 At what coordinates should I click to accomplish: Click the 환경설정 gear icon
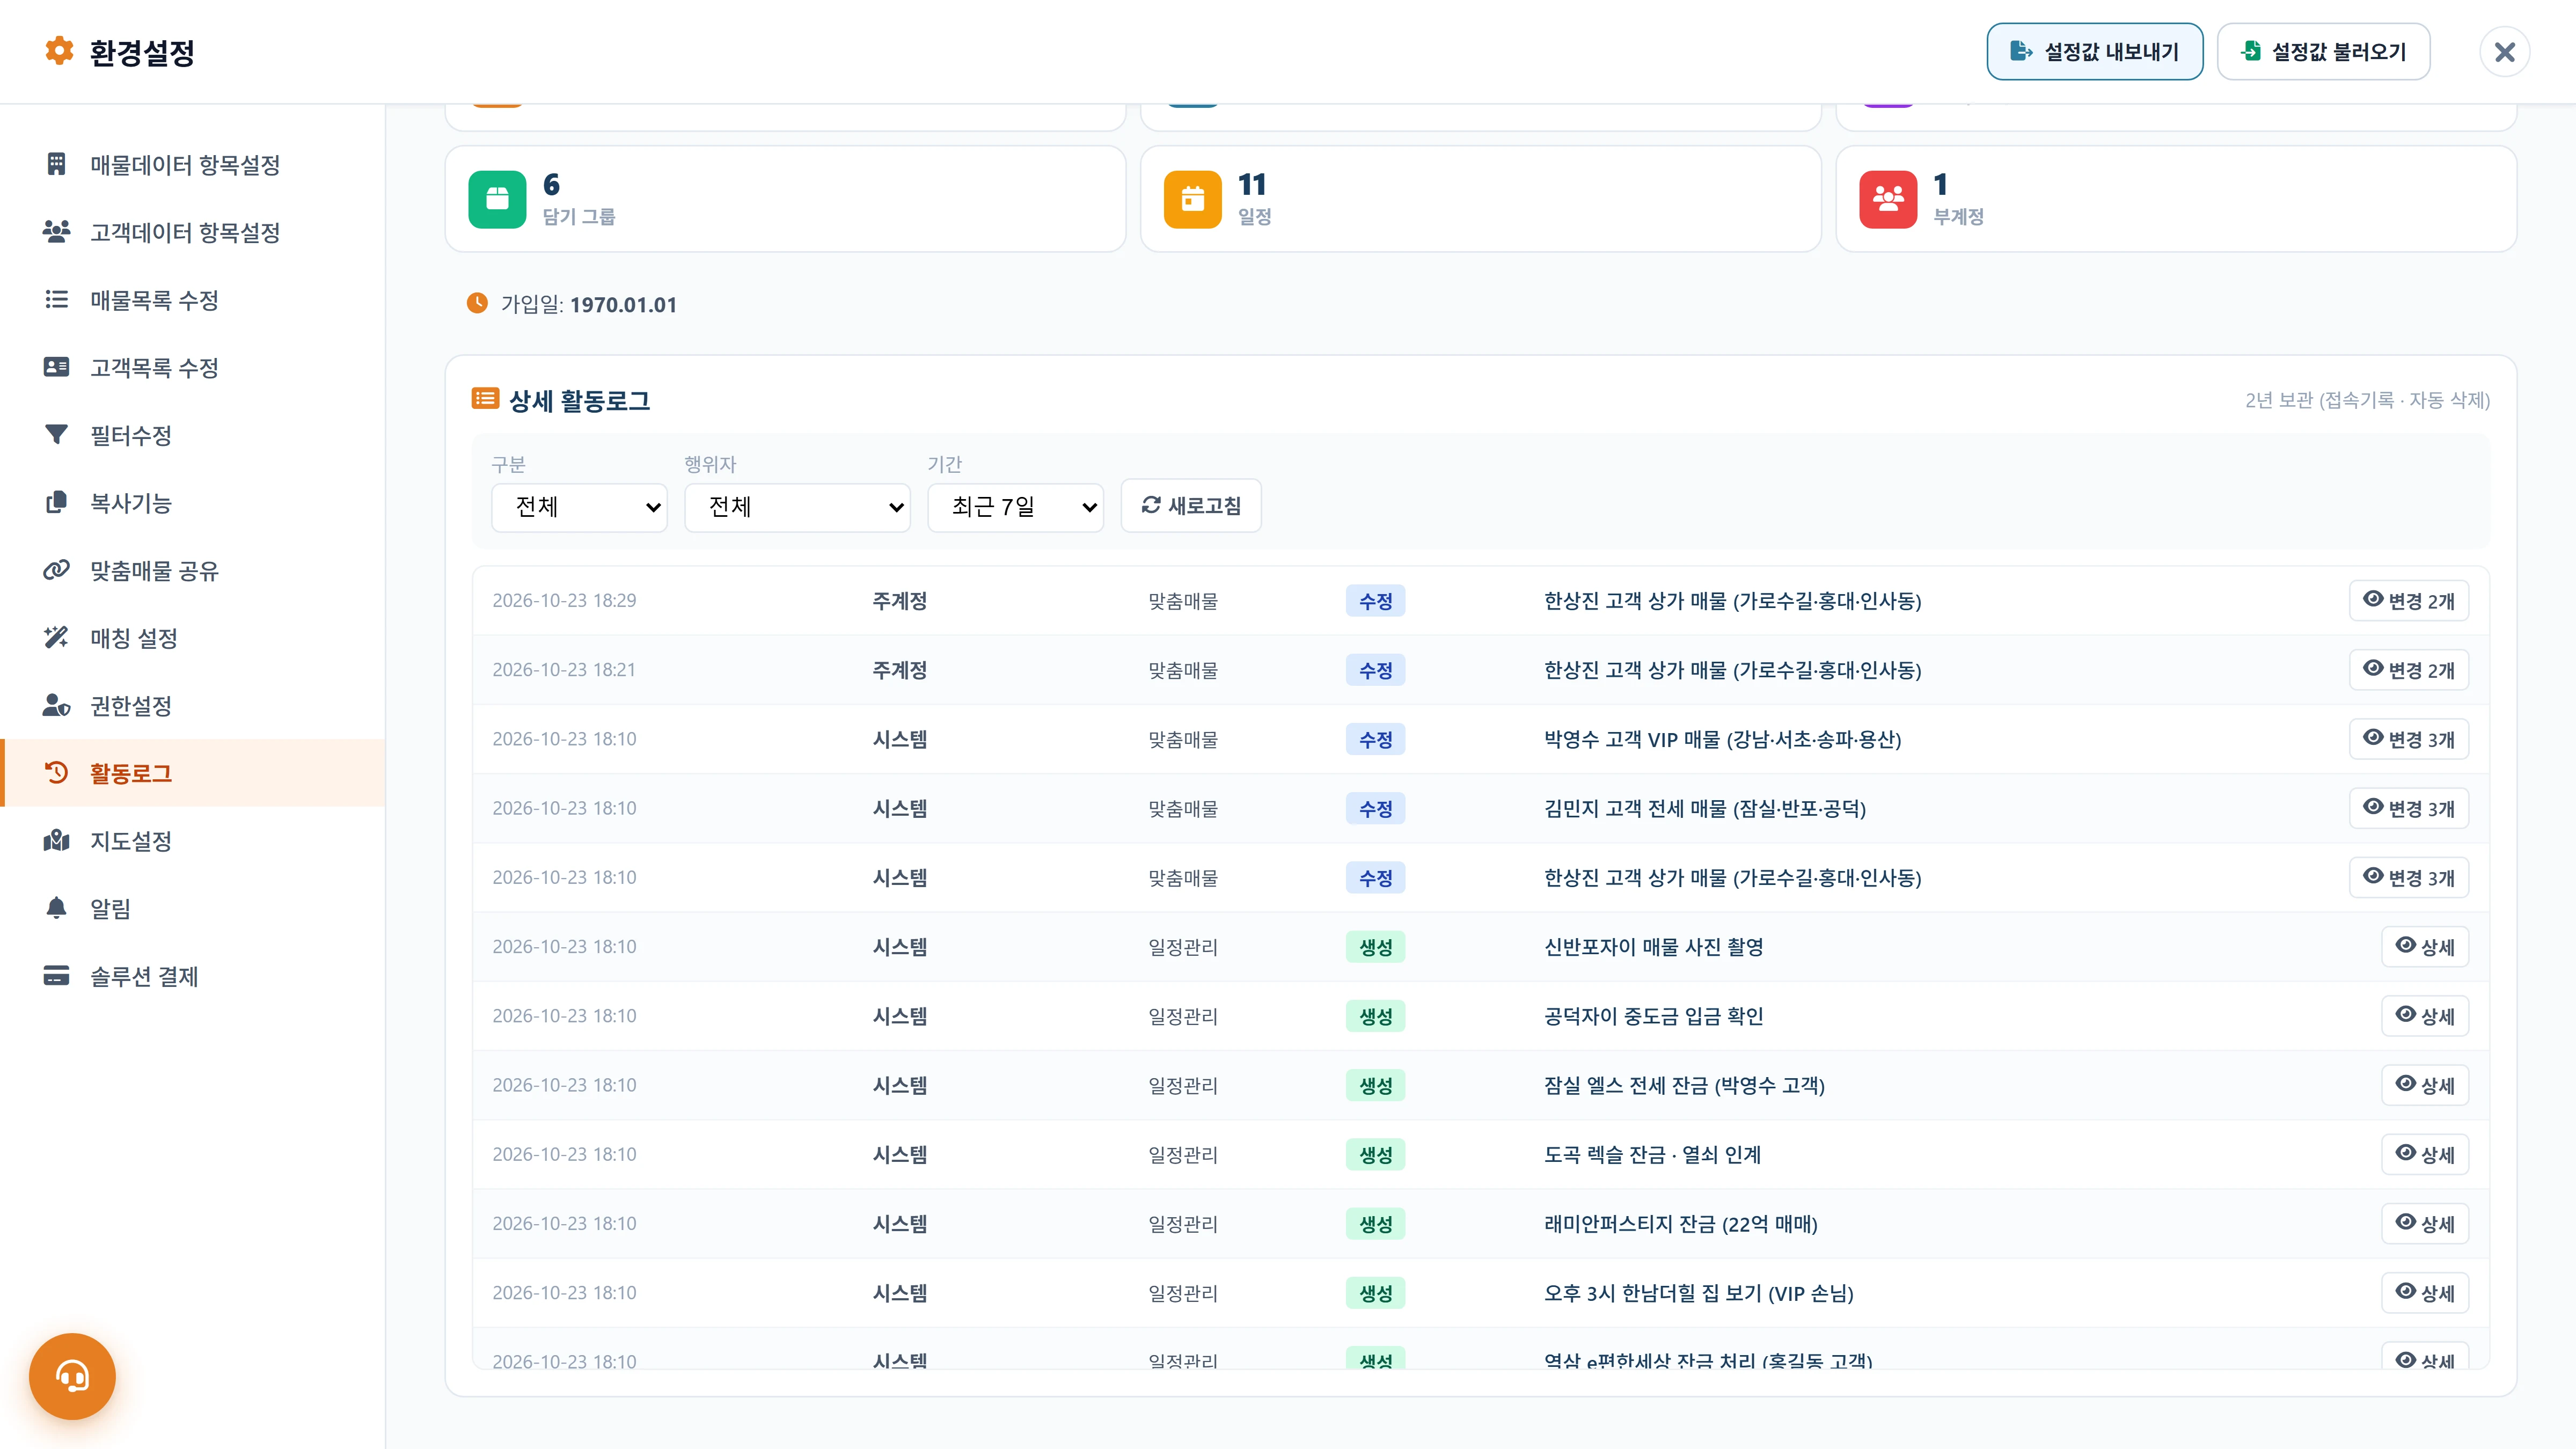59,51
